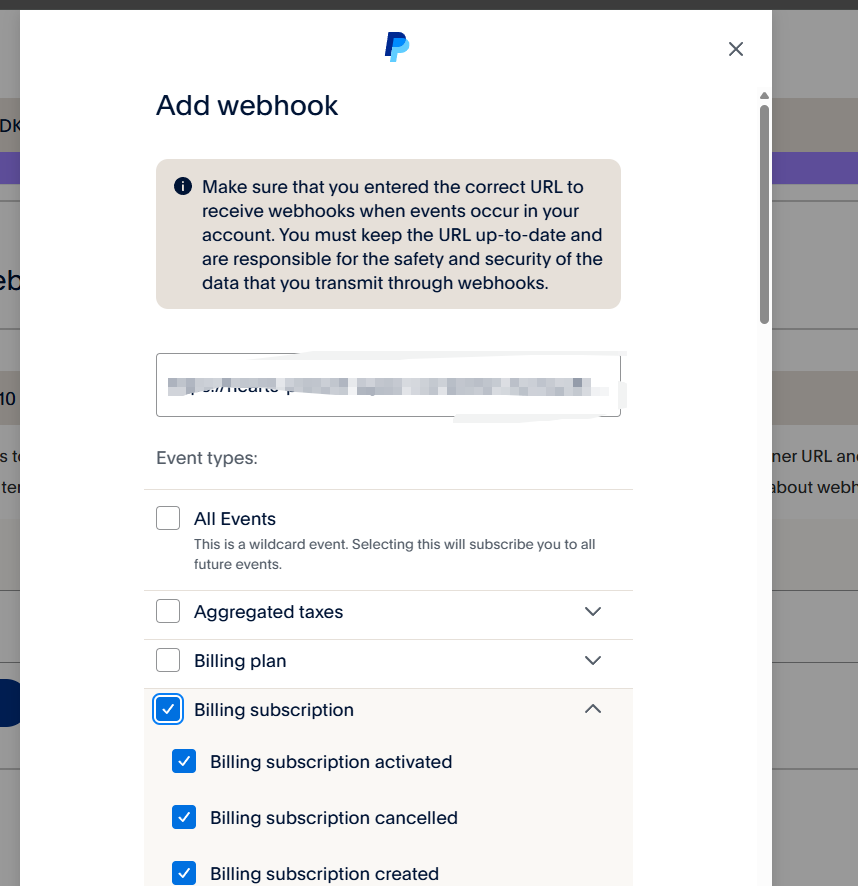Close the Add webhook dialog
Screen dimensions: 858x886
[x=735, y=49]
